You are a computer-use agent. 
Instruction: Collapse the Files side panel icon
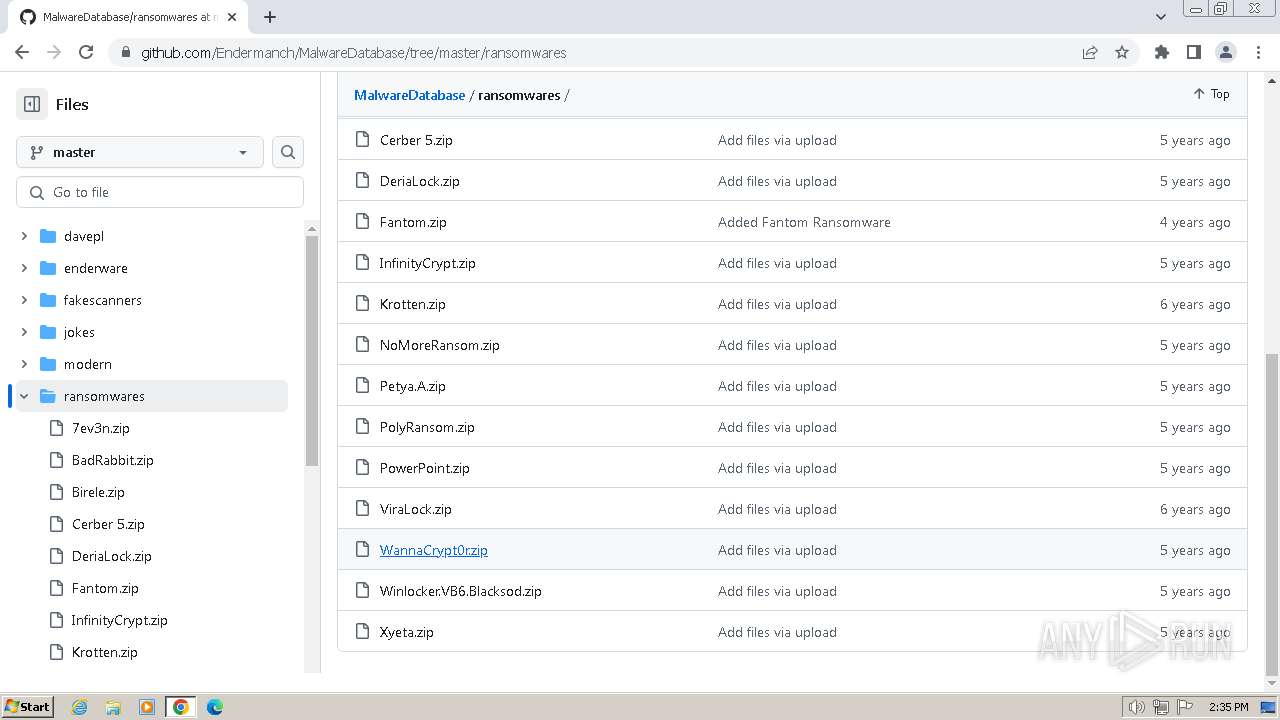32,104
